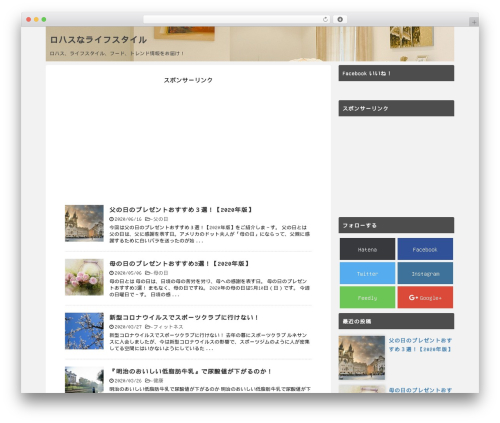Open category link 母の日
Screen dimensions: 500x423
click(x=161, y=273)
